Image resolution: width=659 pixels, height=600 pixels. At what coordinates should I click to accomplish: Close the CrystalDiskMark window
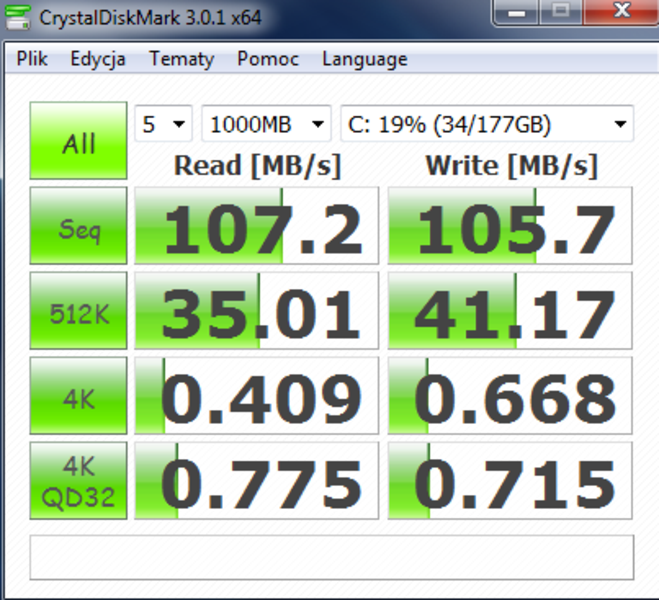pos(621,13)
